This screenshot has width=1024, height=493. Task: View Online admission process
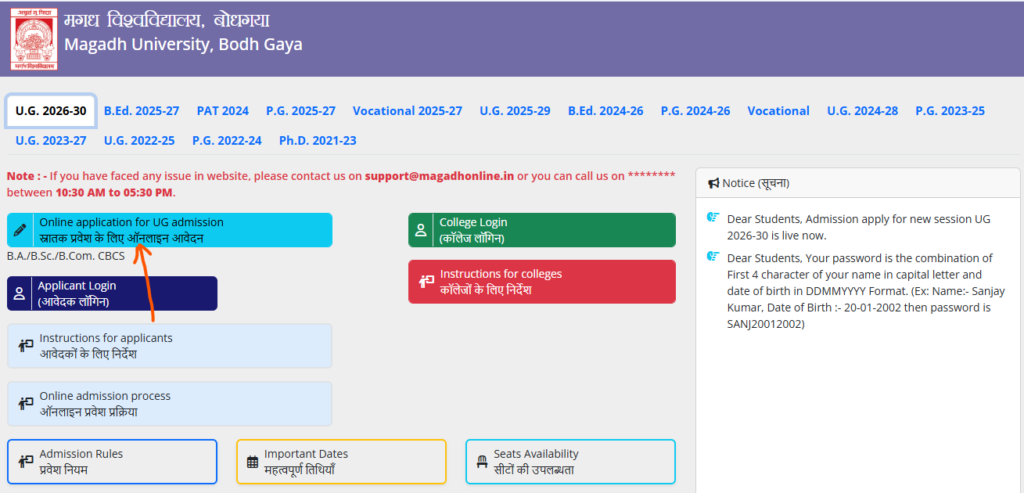[170, 404]
